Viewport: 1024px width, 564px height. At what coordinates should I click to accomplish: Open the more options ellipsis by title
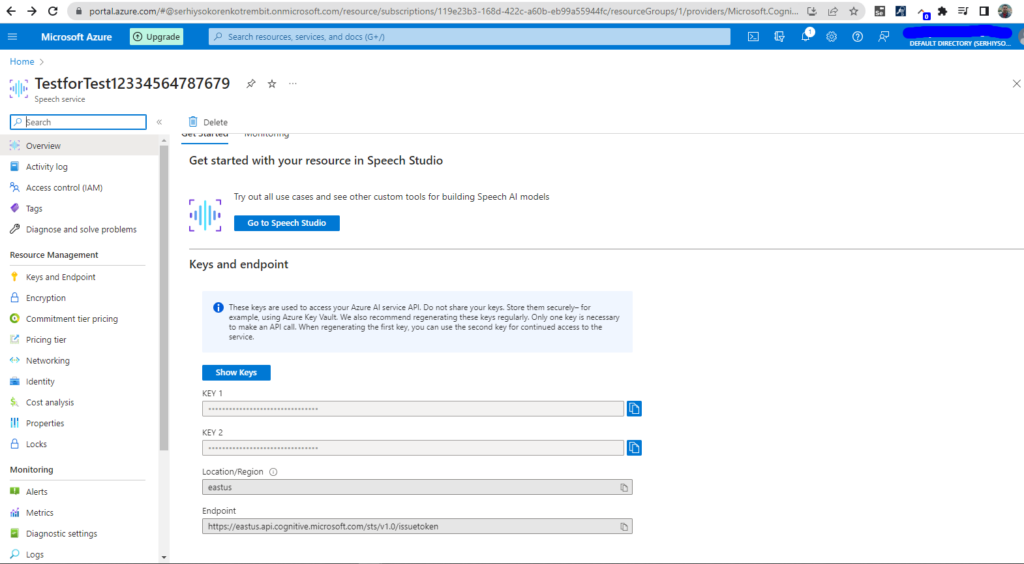pyautogui.click(x=293, y=84)
